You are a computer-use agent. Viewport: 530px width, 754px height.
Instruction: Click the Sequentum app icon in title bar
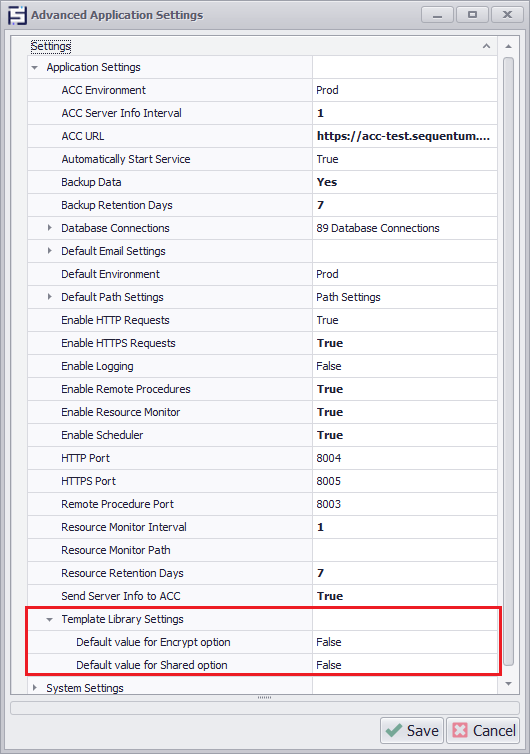pos(17,15)
